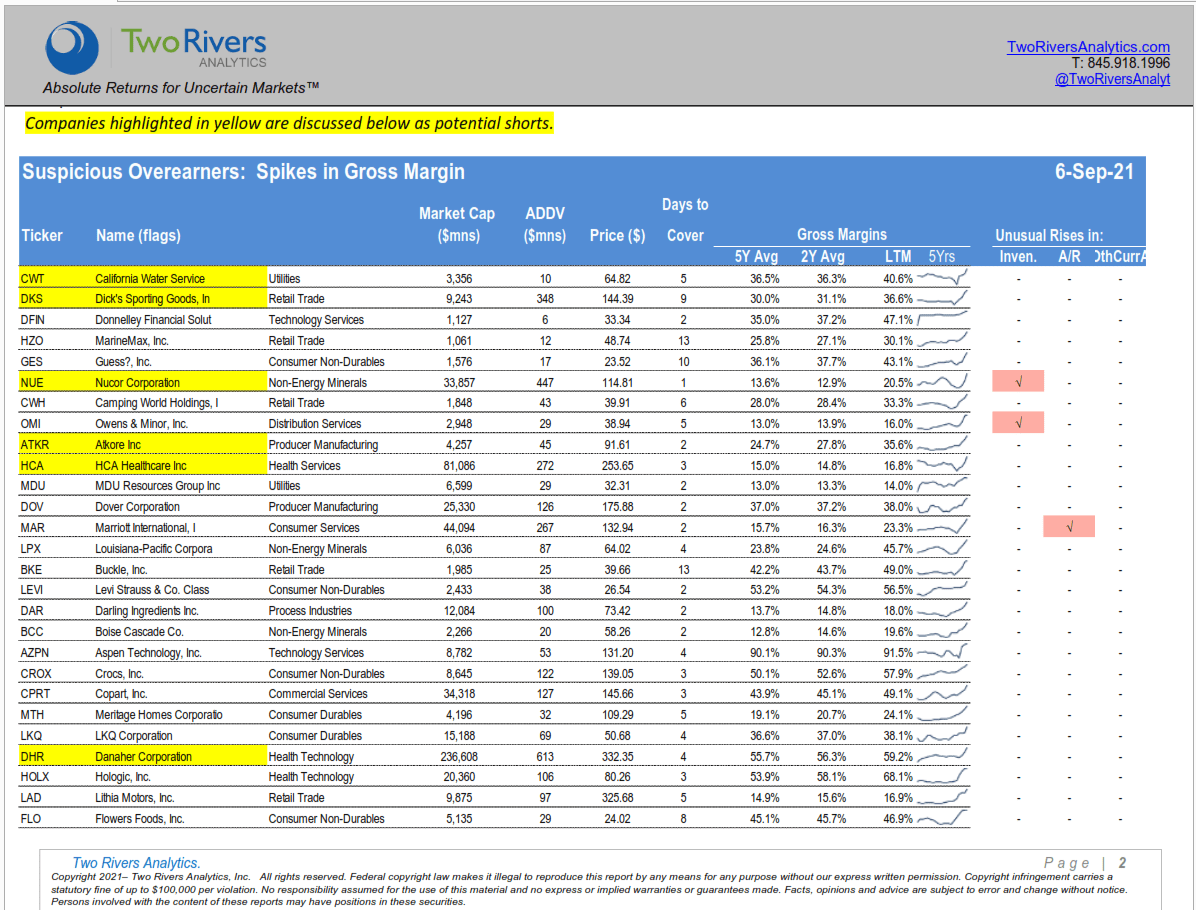Click Darling Ingredients sector Process Industries
Viewport: 1196px width, 910px height.
pos(310,611)
